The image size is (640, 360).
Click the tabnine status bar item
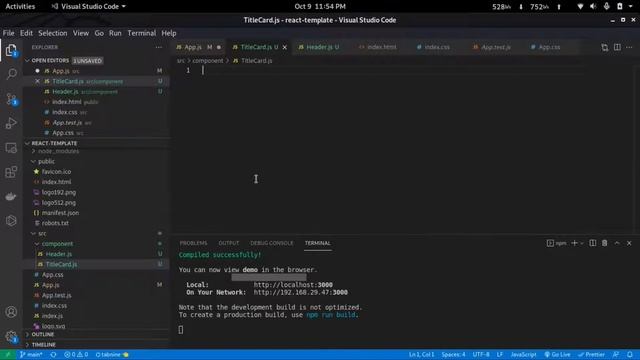[112, 355]
